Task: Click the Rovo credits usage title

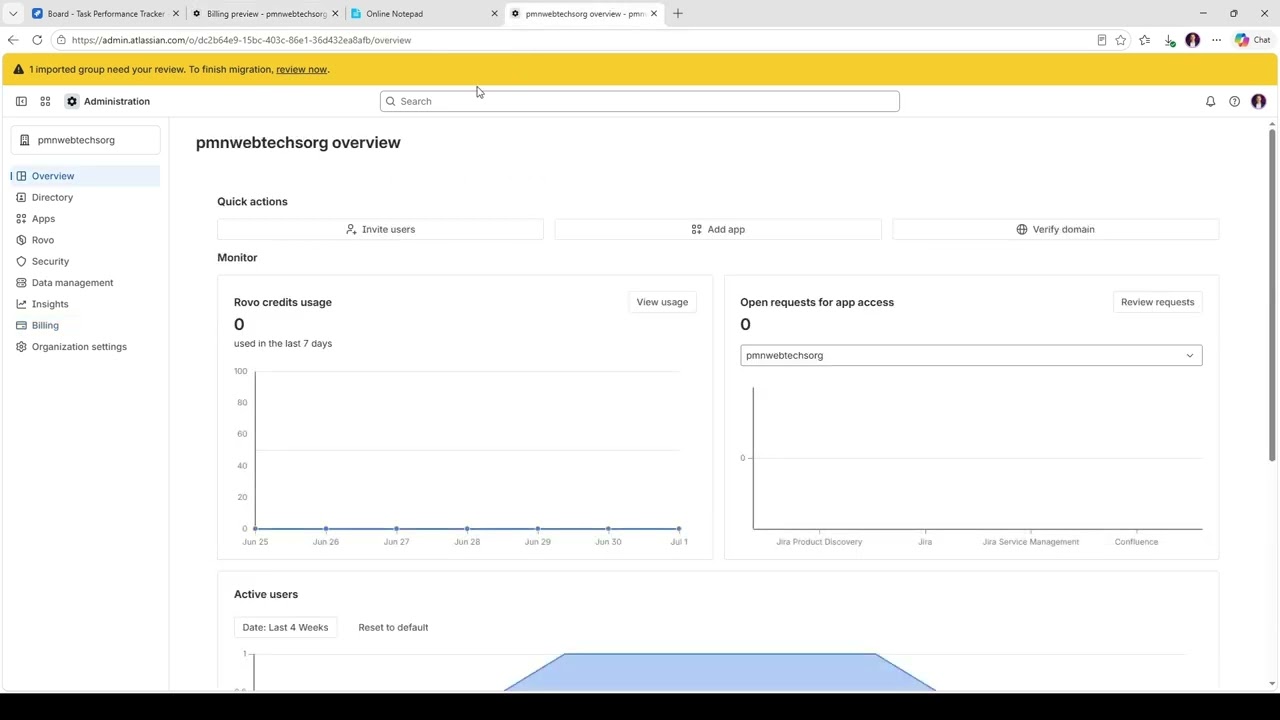Action: (x=283, y=302)
